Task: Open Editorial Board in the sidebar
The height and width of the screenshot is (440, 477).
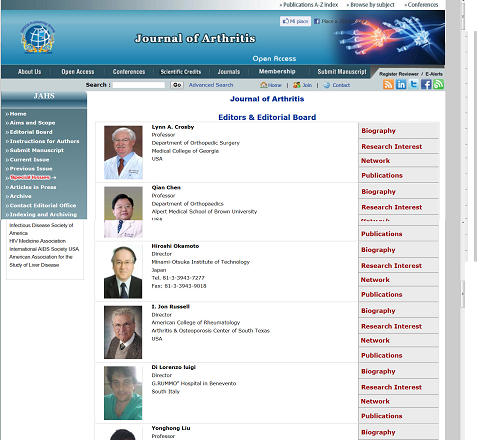Action: pos(31,132)
